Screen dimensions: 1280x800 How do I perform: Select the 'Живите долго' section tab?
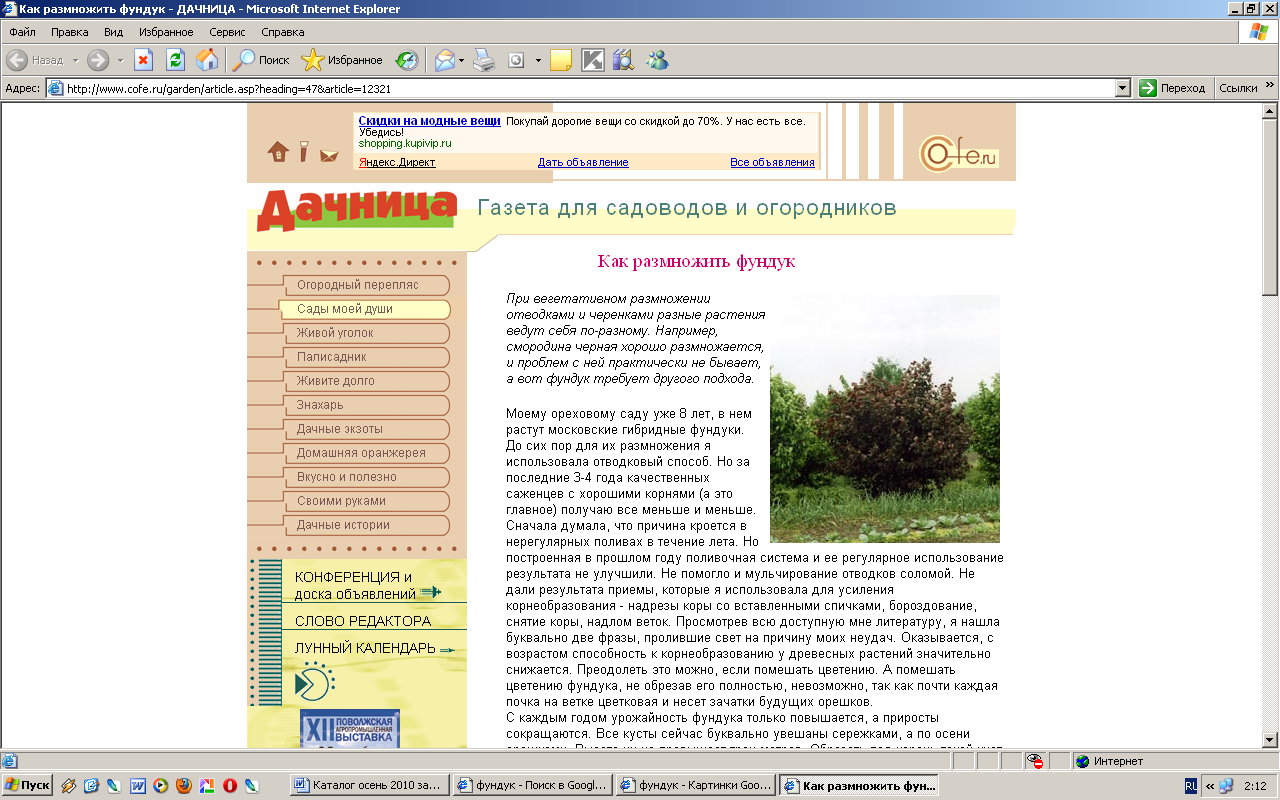tap(366, 381)
